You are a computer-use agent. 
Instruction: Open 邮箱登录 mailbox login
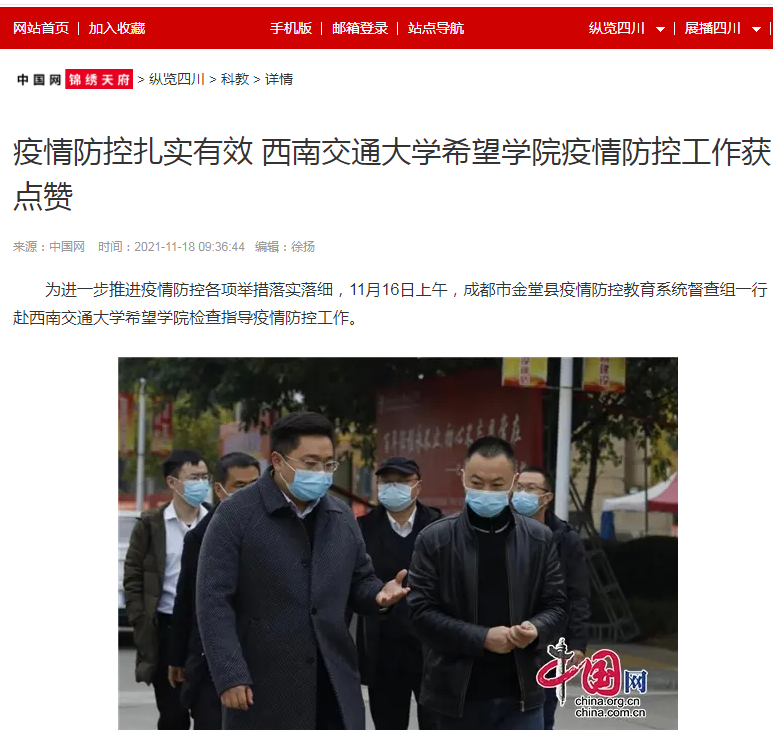coord(360,28)
